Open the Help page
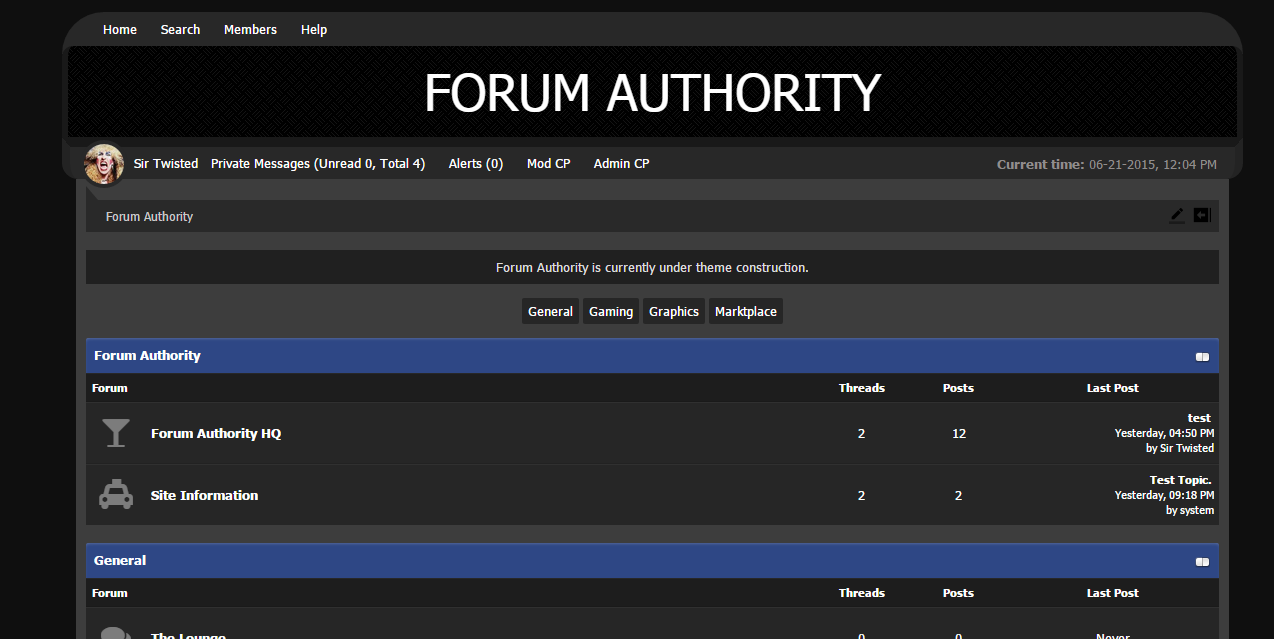The width and height of the screenshot is (1274, 639). coord(314,30)
